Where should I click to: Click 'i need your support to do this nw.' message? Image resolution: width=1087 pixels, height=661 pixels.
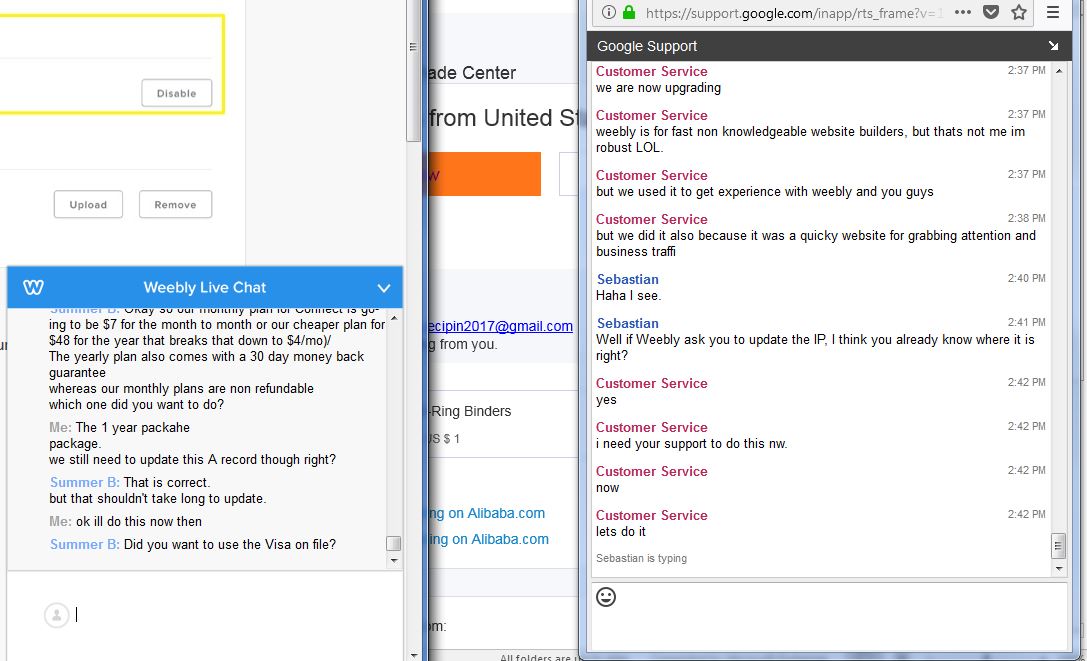click(x=692, y=444)
